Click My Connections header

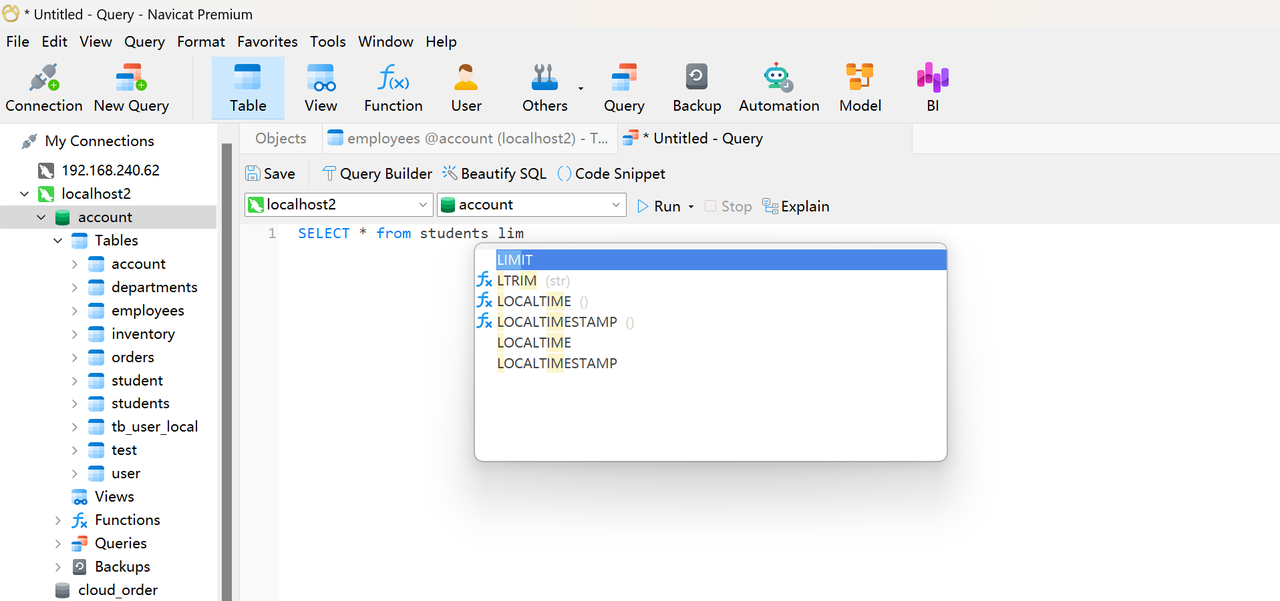click(99, 141)
